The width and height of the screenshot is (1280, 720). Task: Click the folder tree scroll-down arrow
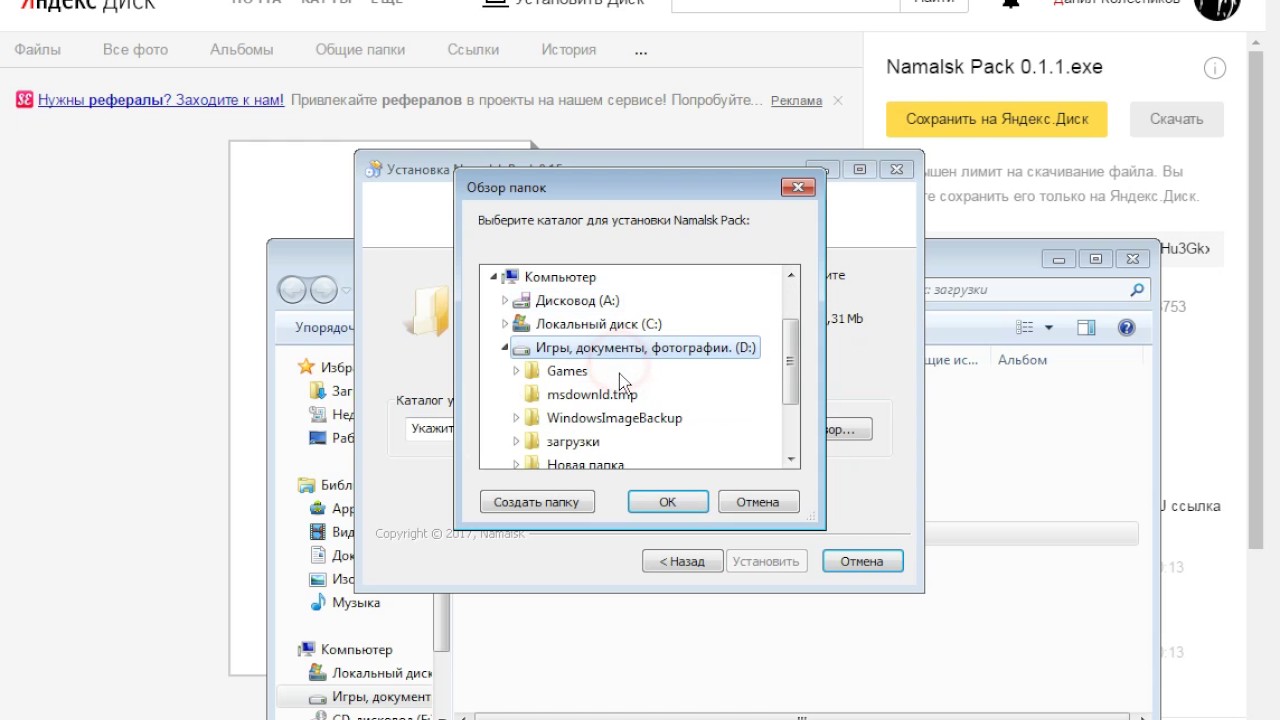coord(791,459)
